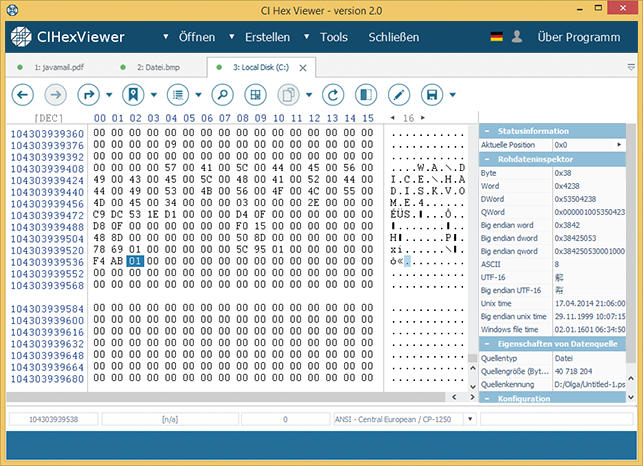The image size is (643, 466).
Task: Click the user profile silhouette icon
Action: coord(517,37)
